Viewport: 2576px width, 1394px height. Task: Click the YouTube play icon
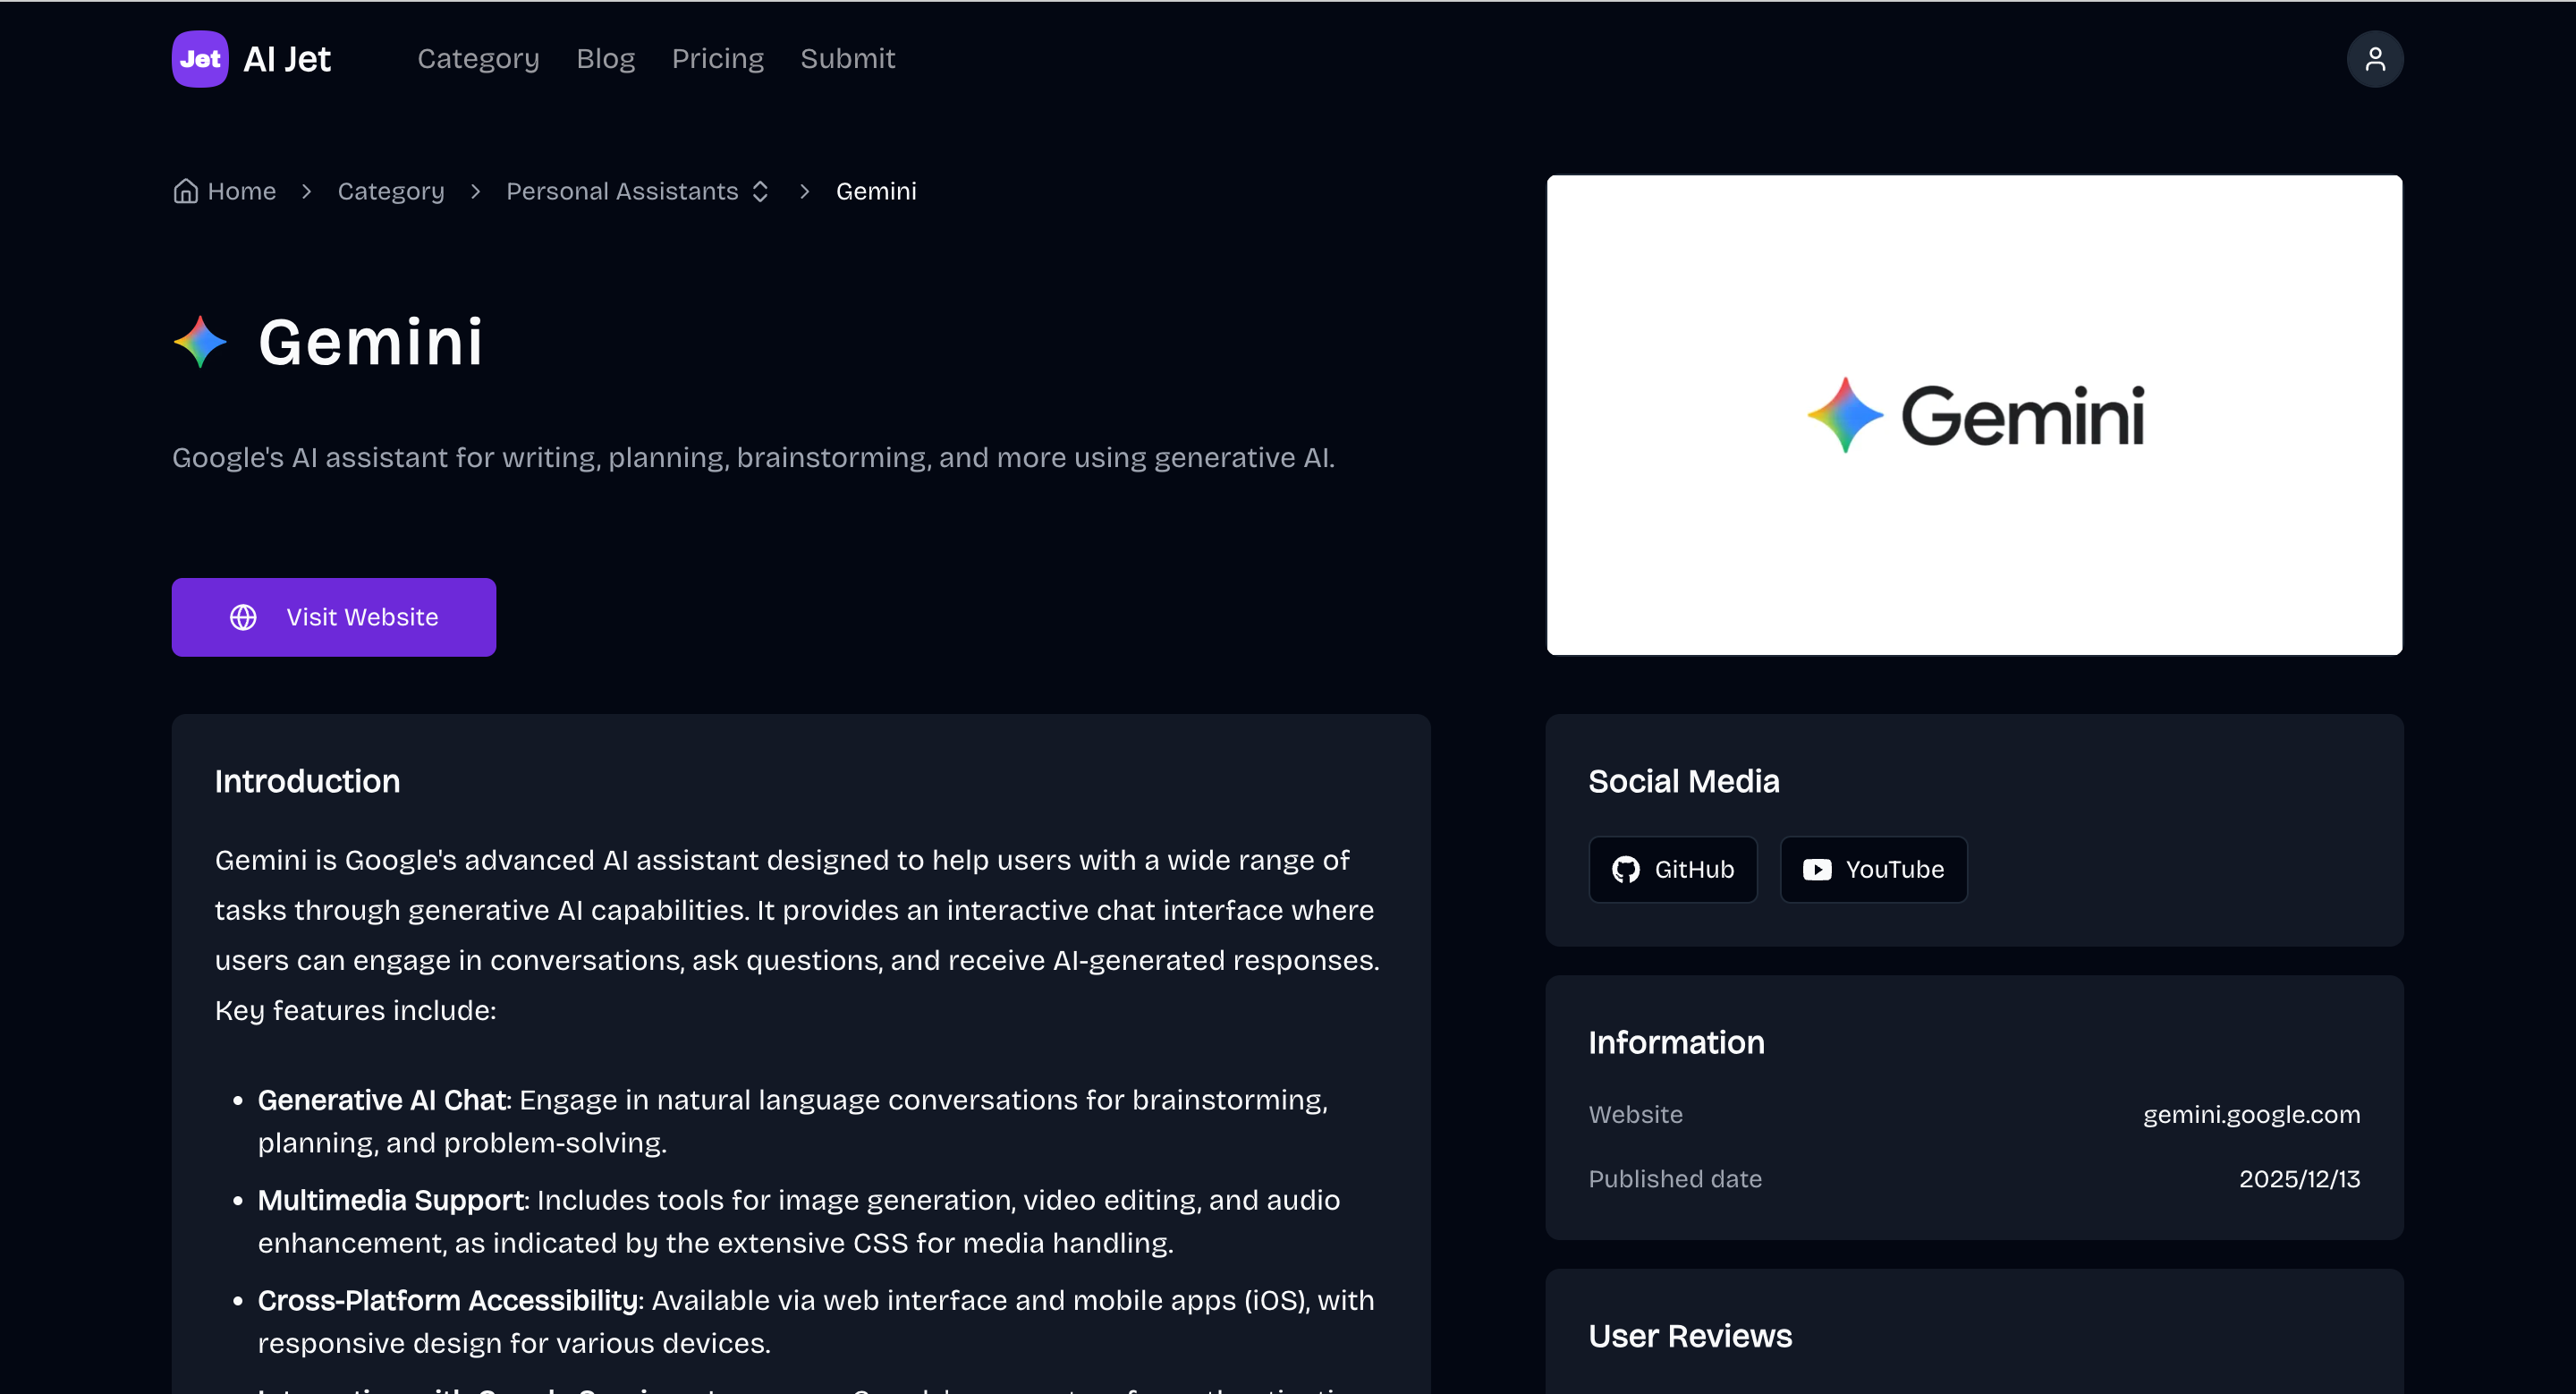click(1816, 870)
